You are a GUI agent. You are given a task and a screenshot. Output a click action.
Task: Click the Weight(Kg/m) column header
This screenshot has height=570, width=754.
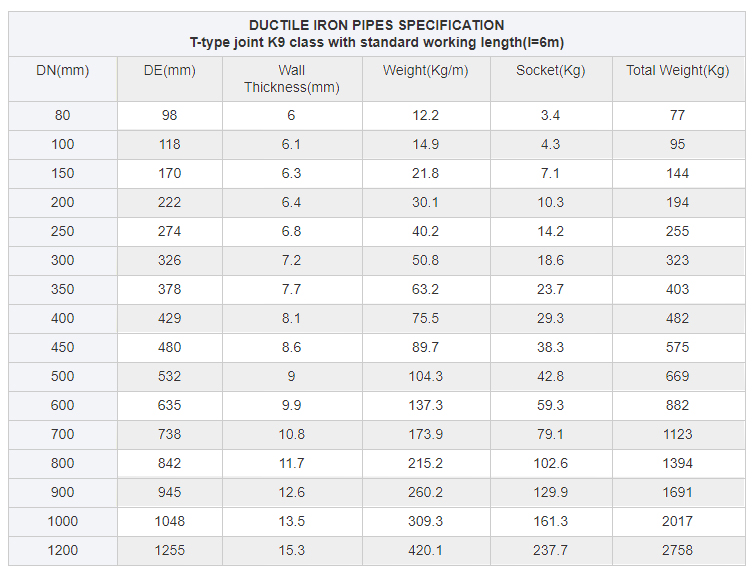425,70
